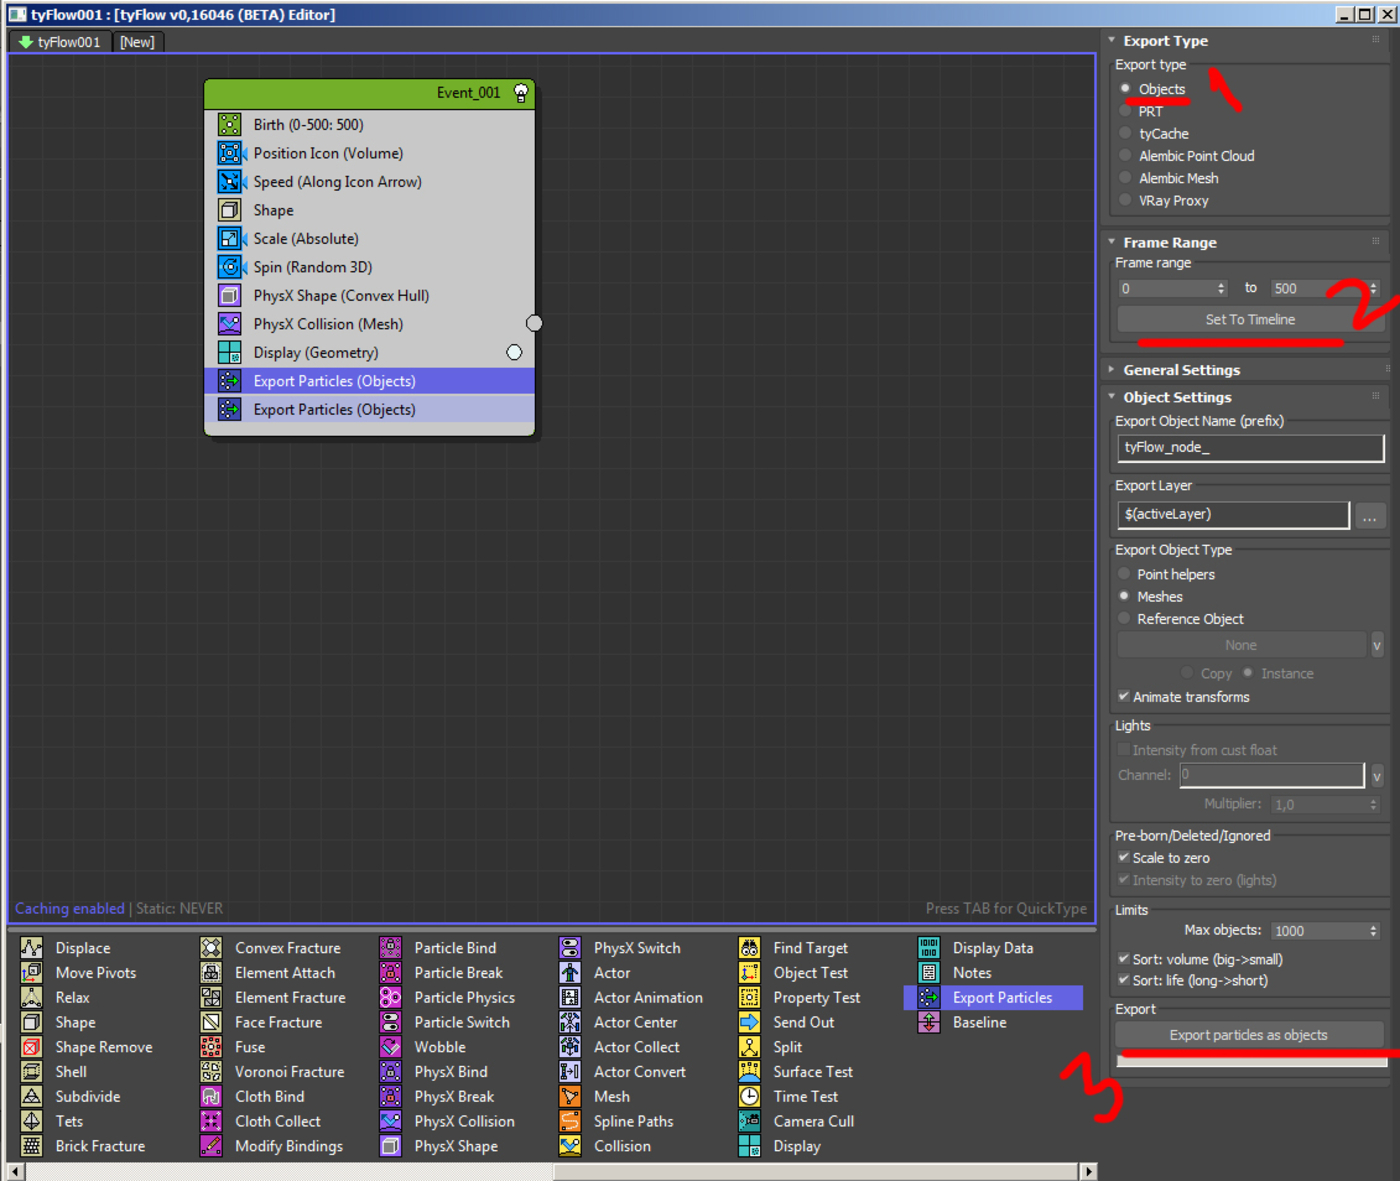Collapse the Object Settings rollout
Screen dimensions: 1400x1181
[1111, 397]
